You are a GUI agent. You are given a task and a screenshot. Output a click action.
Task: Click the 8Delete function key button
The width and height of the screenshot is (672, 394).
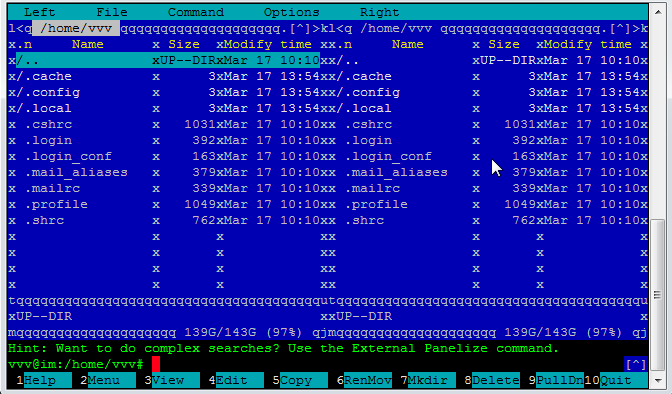pyautogui.click(x=492, y=380)
